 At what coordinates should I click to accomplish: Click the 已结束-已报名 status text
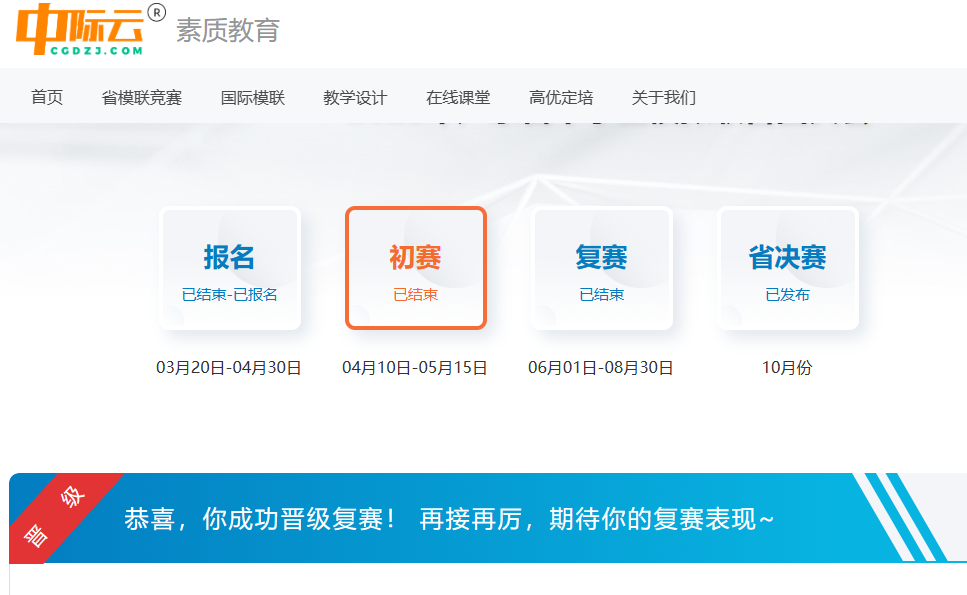(x=230, y=295)
